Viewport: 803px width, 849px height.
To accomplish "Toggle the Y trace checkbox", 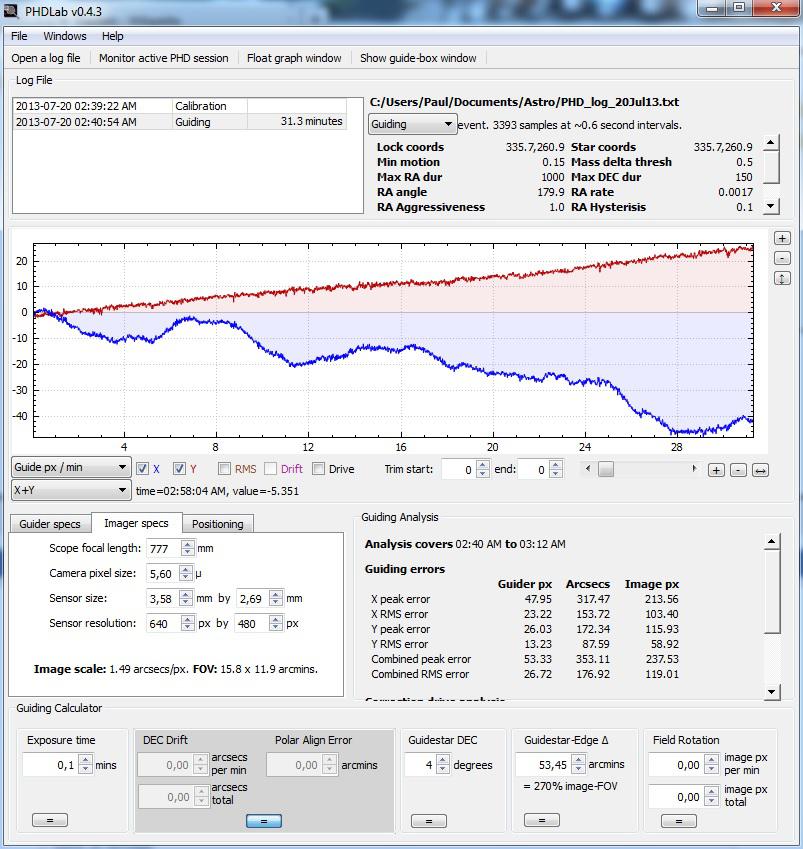I will pos(179,469).
